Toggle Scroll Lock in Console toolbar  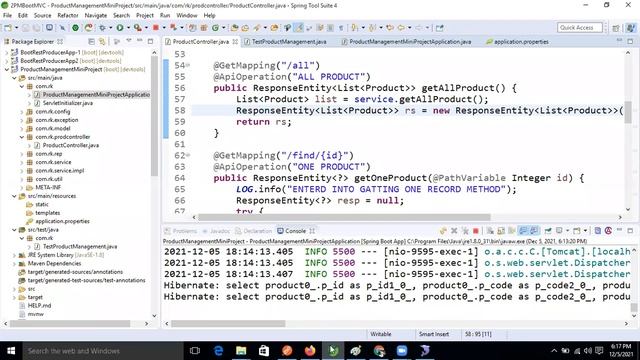pyautogui.click(x=501, y=231)
